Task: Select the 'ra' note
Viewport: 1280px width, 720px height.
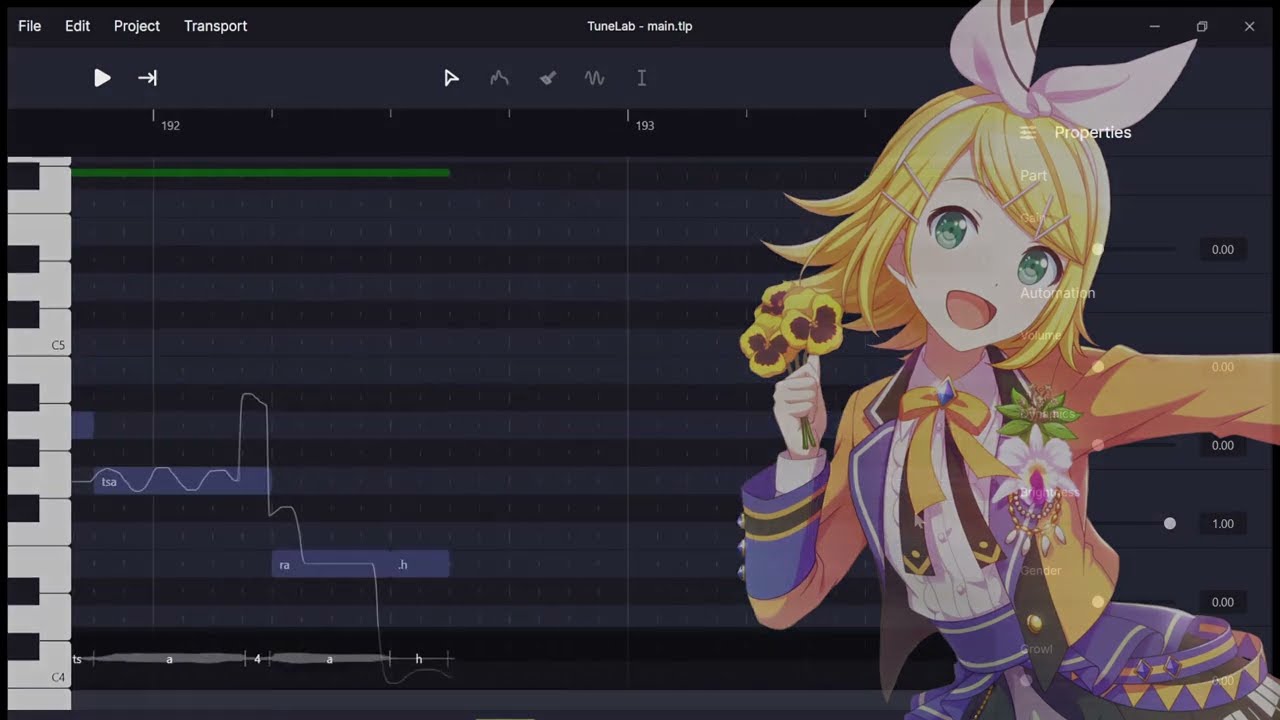Action: click(330, 565)
